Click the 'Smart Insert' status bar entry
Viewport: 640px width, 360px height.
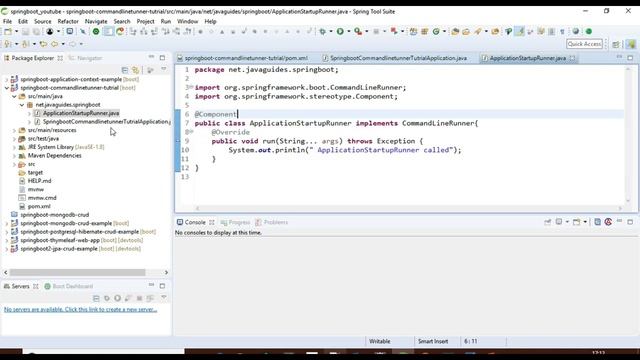point(433,341)
